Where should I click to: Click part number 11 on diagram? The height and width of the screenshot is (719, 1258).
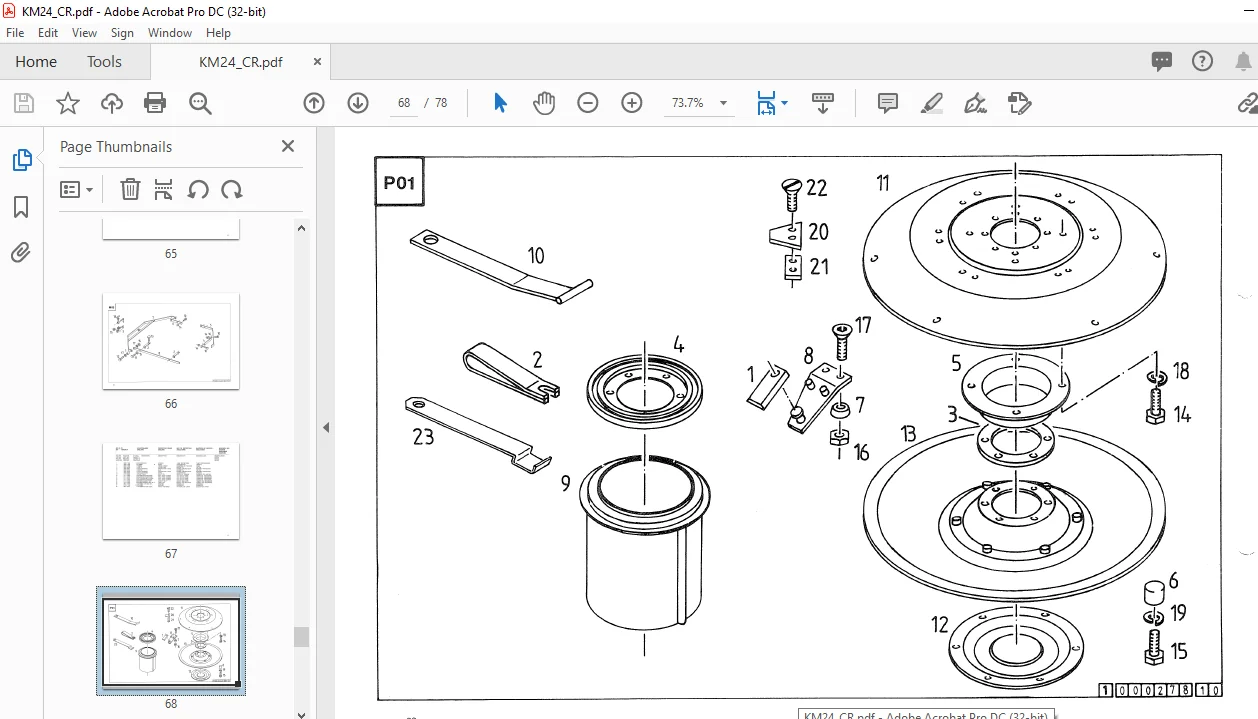[883, 183]
